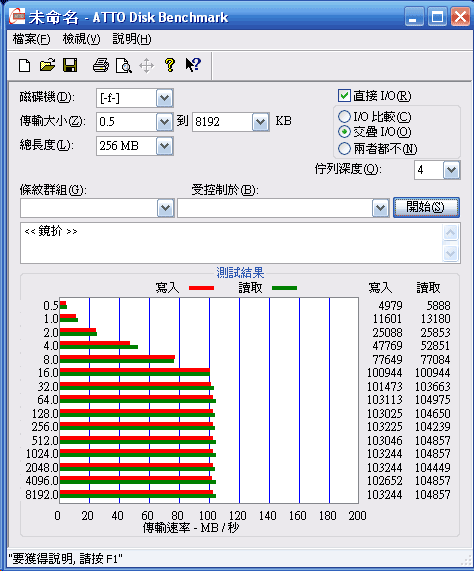
Task: Click the window resize grip in status bar
Action: 466,560
